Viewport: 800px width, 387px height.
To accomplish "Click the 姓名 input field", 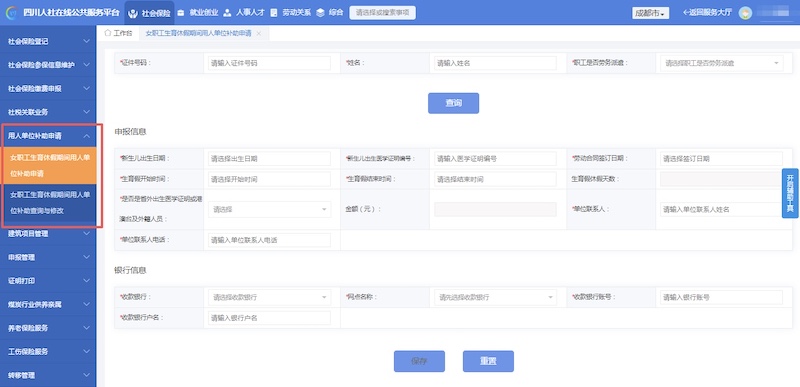I will tap(495, 63).
